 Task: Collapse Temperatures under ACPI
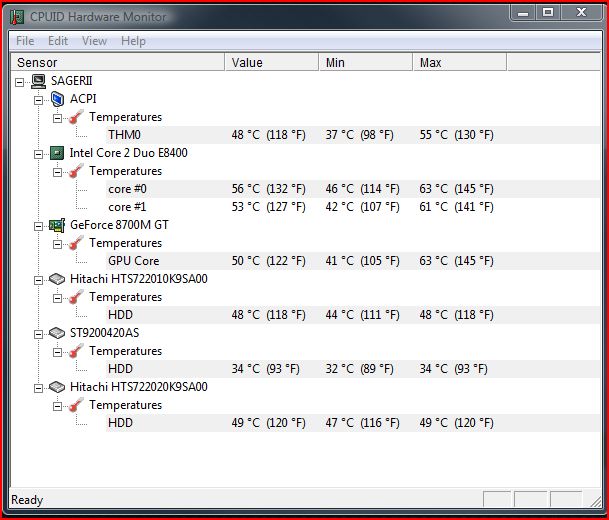tap(57, 118)
